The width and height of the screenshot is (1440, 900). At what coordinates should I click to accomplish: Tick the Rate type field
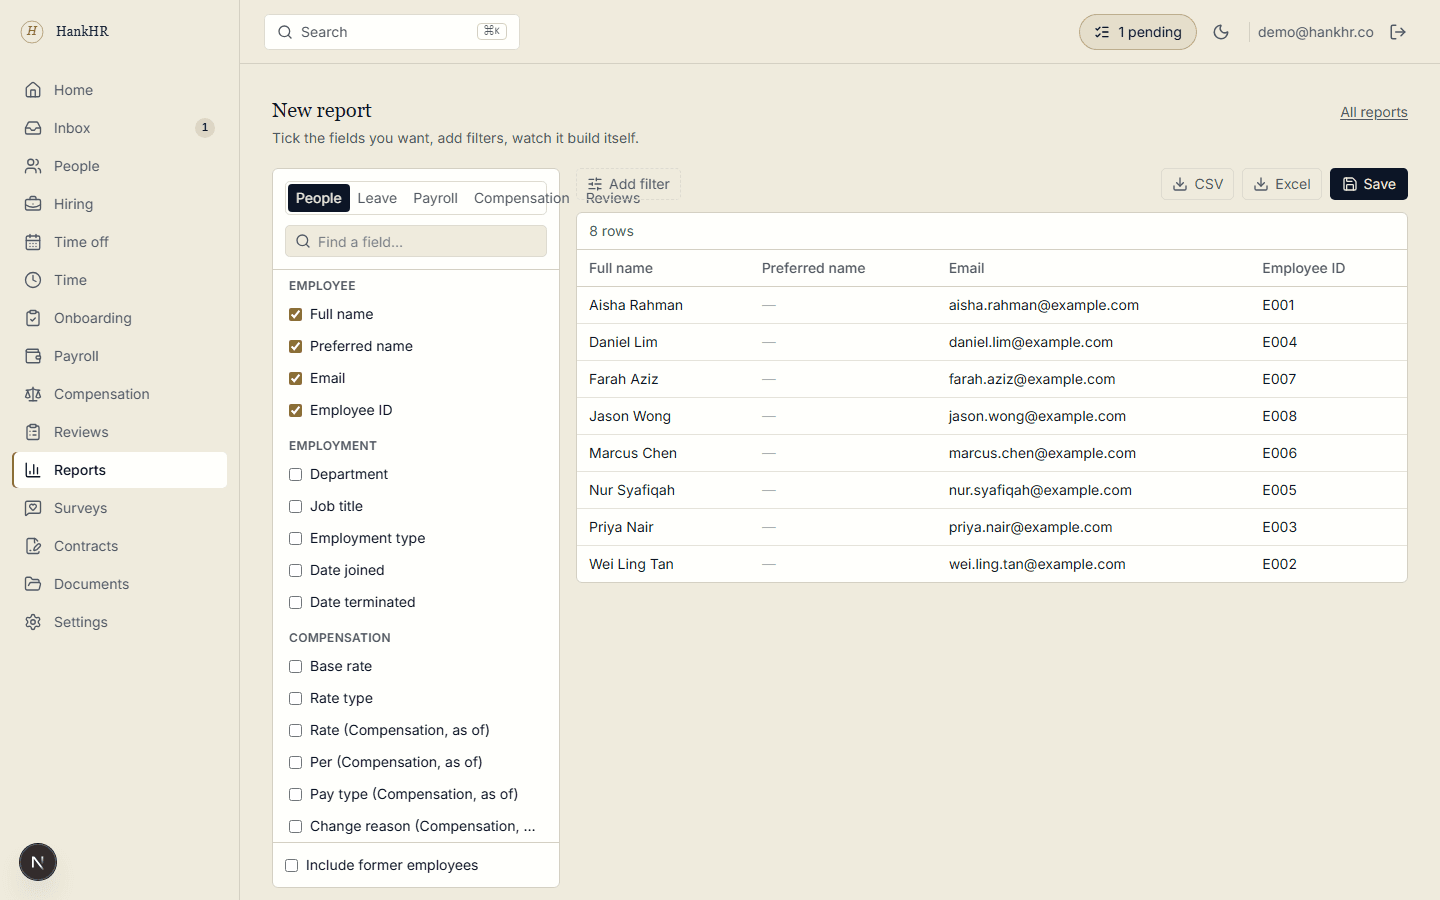[295, 698]
